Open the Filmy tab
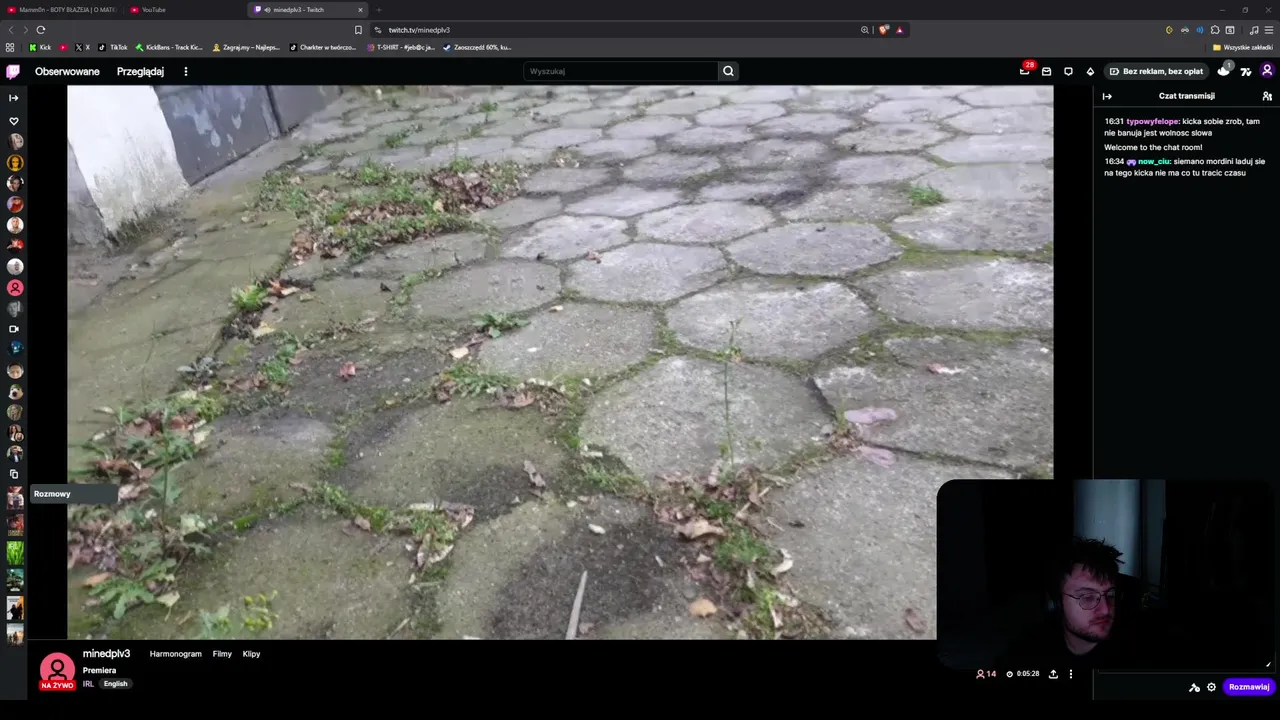Screen dimensions: 1280x720 point(222,654)
